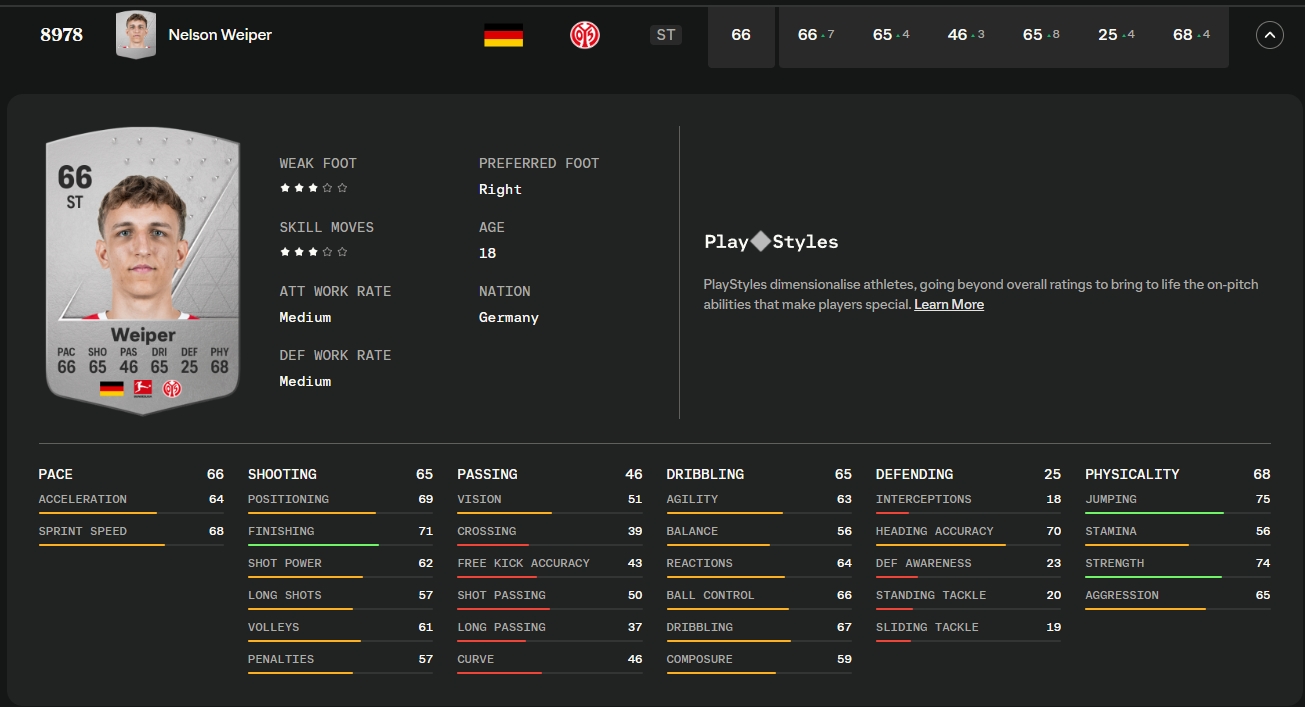Click the Positioning label
Screen dimensions: 1305x707
coord(288,499)
